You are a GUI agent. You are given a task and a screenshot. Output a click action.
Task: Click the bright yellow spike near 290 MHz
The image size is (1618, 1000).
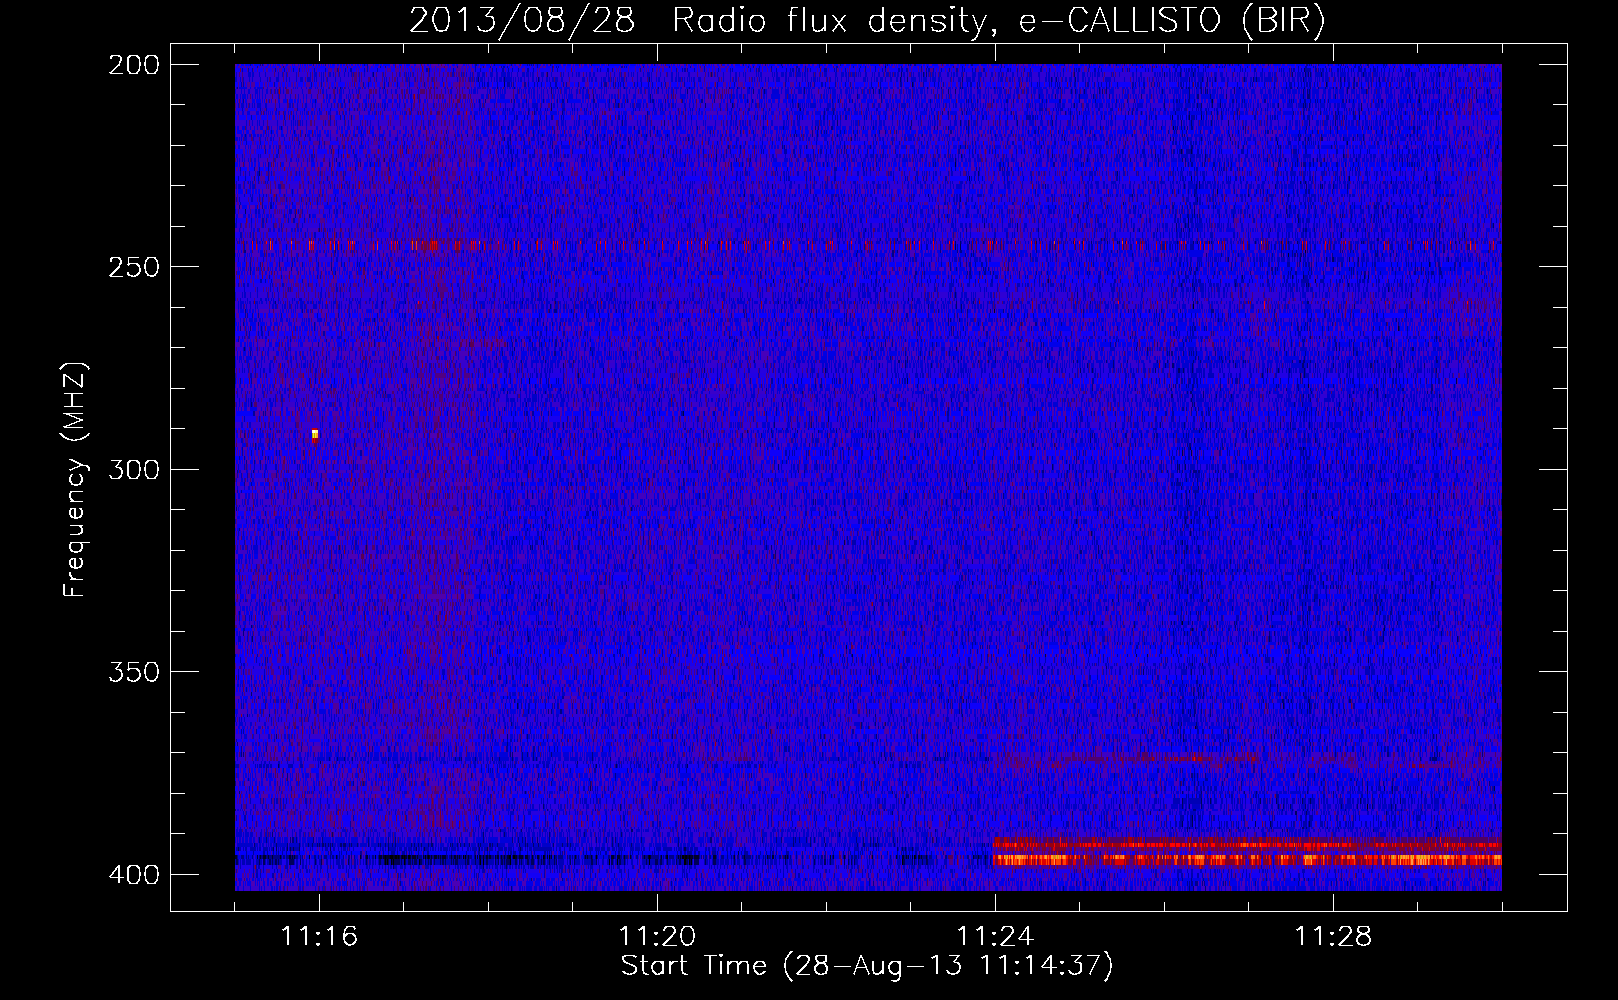pos(315,435)
